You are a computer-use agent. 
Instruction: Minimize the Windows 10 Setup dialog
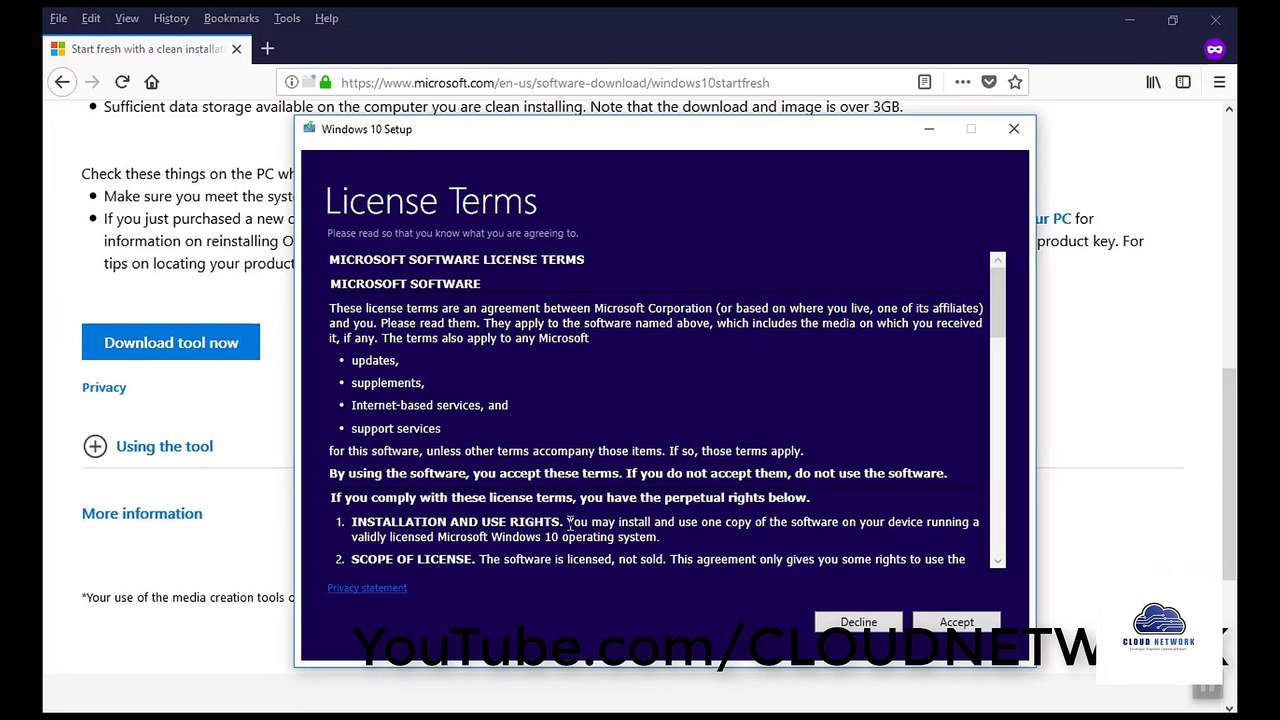[x=929, y=129]
